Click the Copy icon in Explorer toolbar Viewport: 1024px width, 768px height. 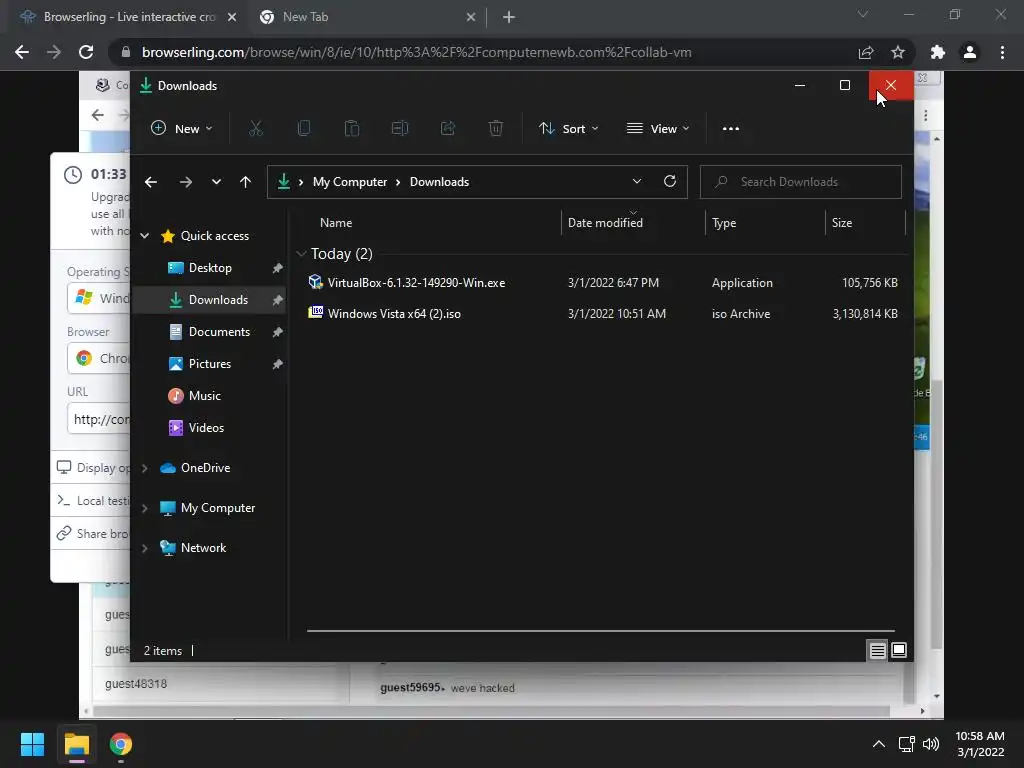pos(304,129)
